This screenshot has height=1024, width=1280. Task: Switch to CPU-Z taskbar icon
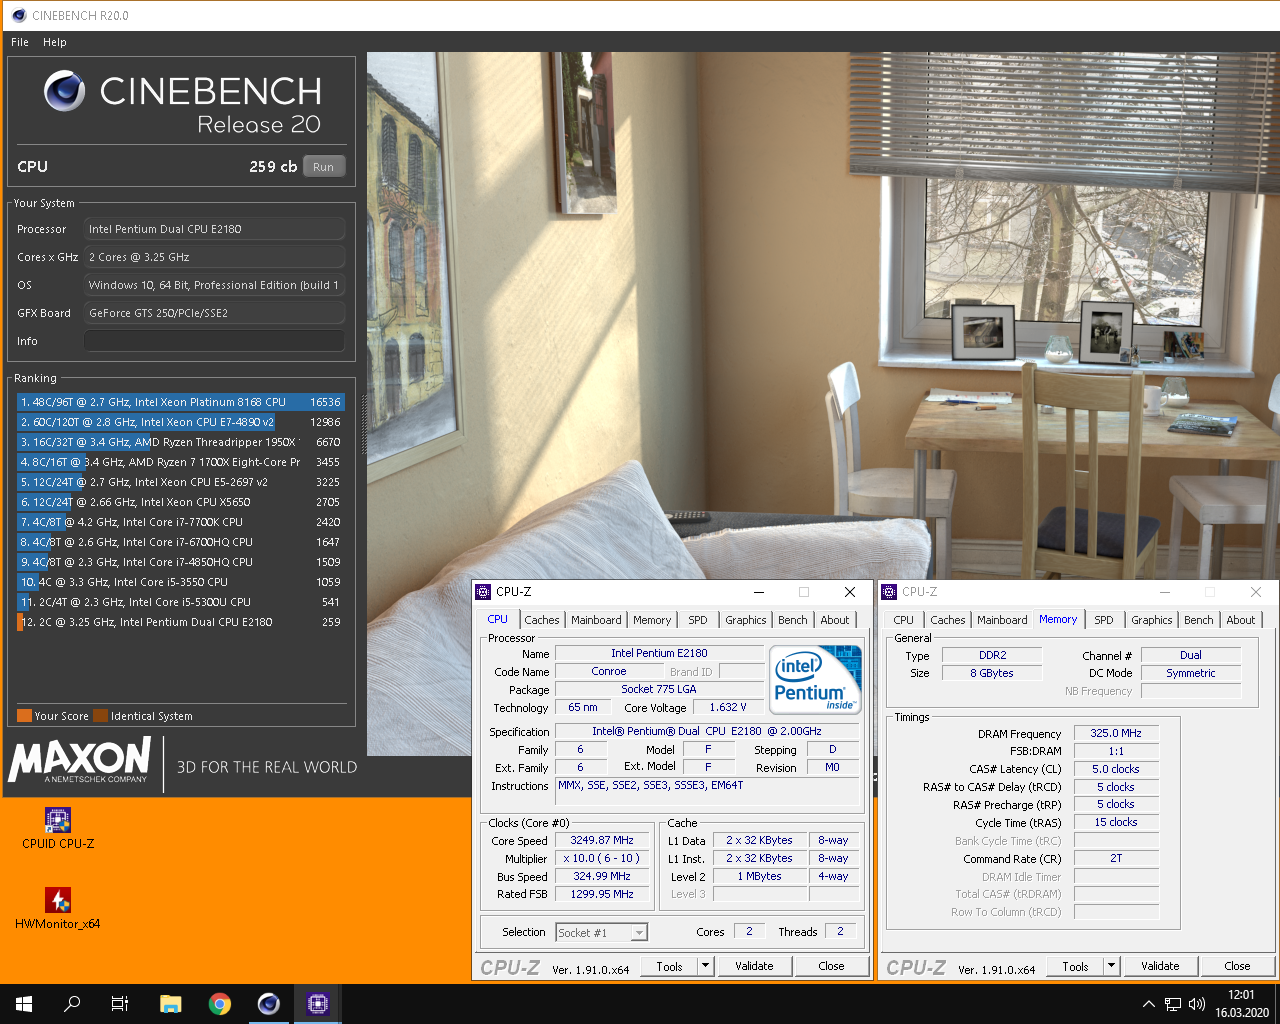tap(318, 1004)
